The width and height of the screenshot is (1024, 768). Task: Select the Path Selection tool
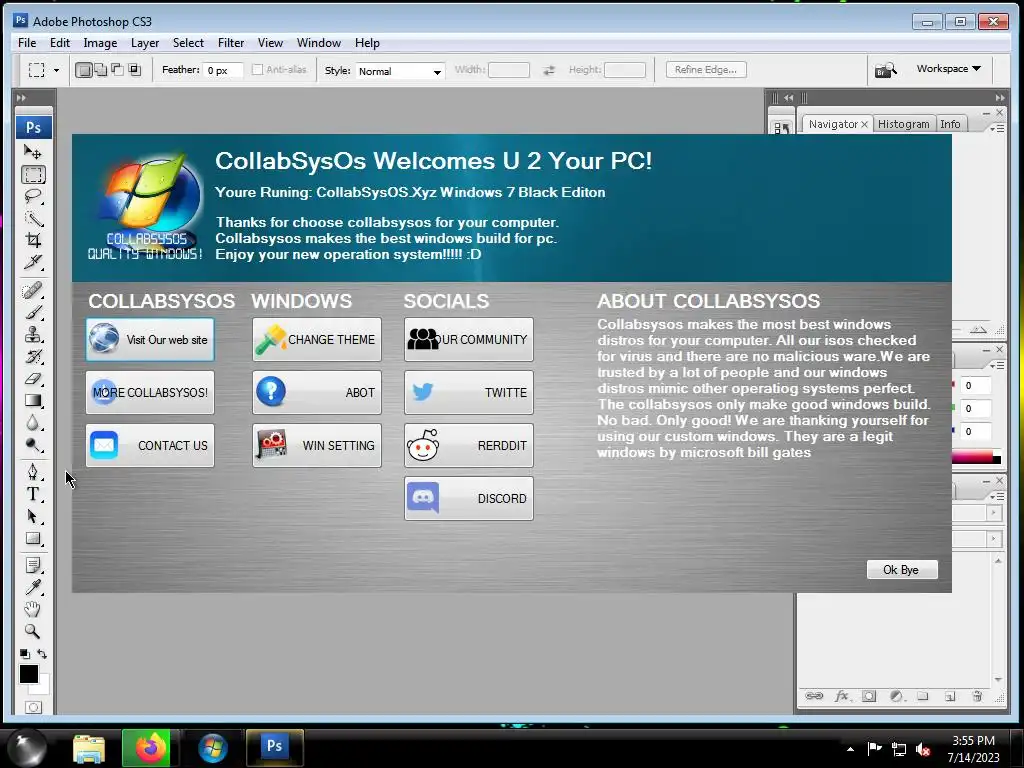pyautogui.click(x=33, y=516)
